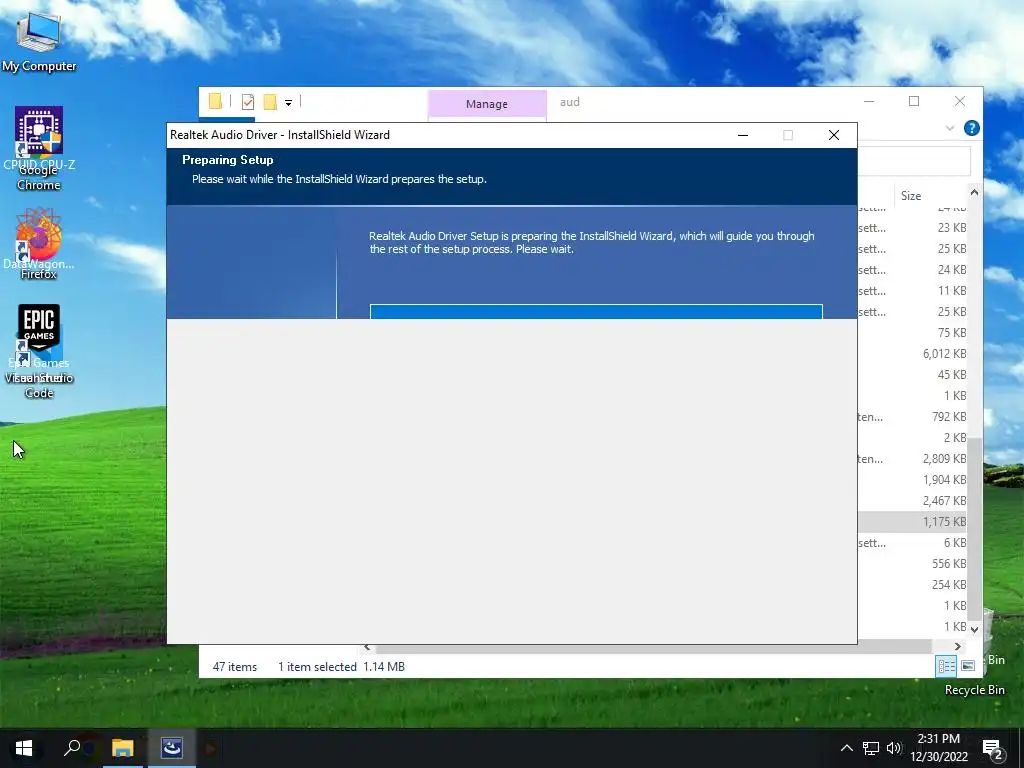Select the file row sized 254 KB
The image size is (1024, 768).
[x=912, y=584]
